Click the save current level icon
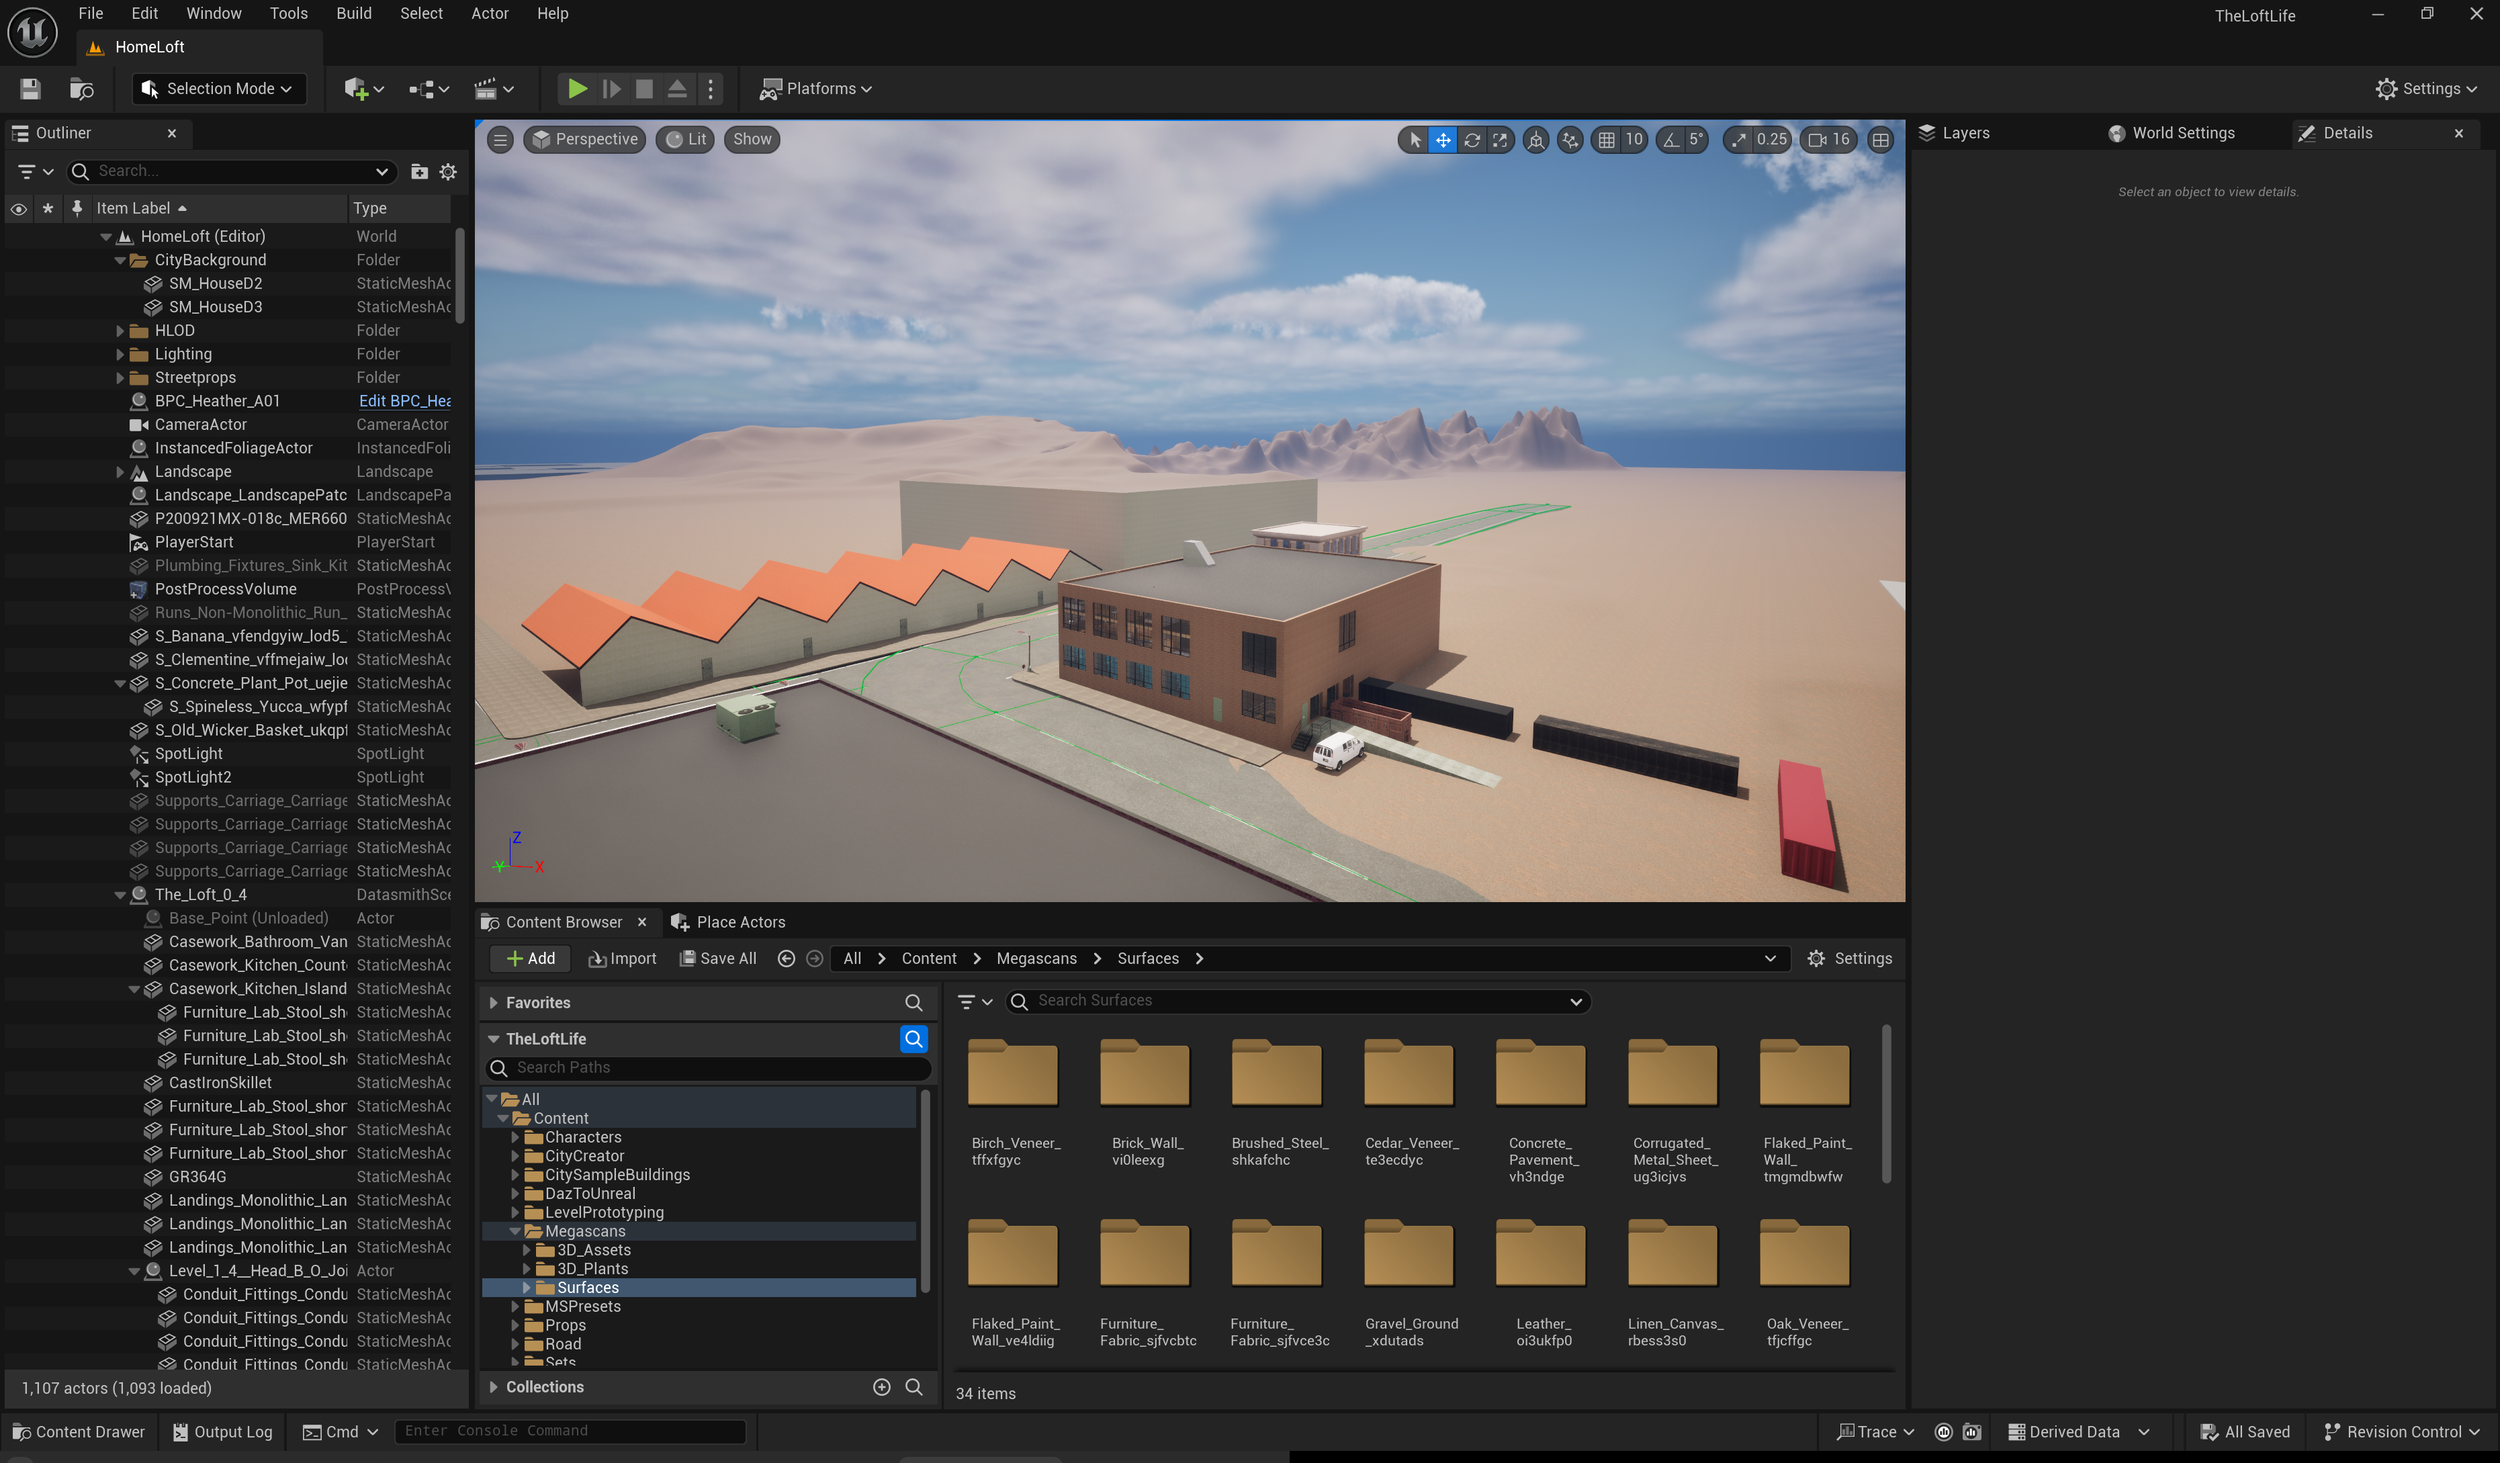The height and width of the screenshot is (1463, 2500). point(30,89)
